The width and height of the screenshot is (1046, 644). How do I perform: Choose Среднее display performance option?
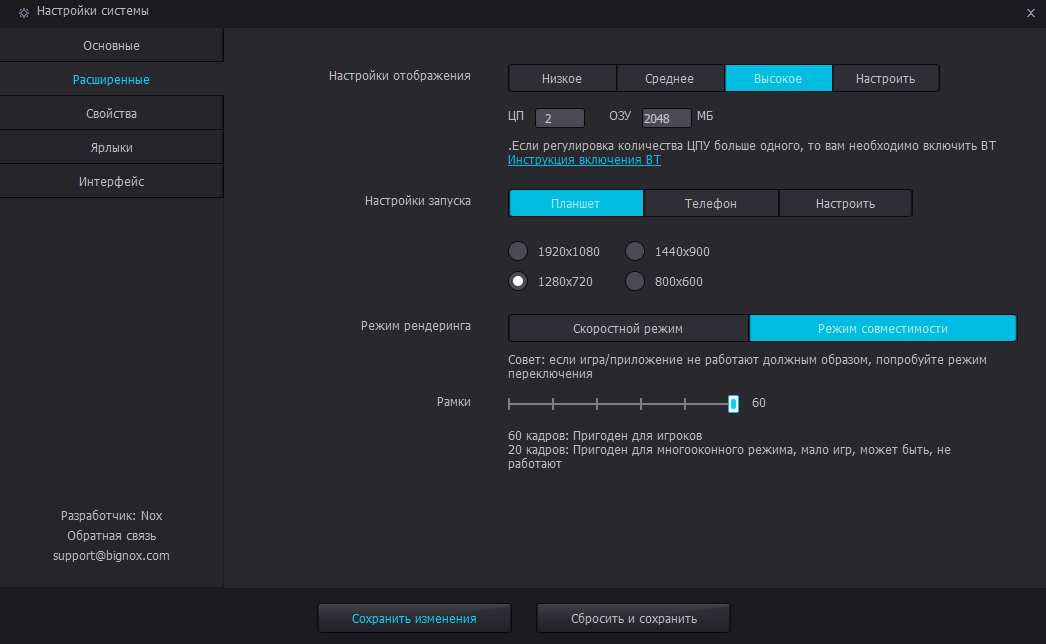pyautogui.click(x=670, y=79)
